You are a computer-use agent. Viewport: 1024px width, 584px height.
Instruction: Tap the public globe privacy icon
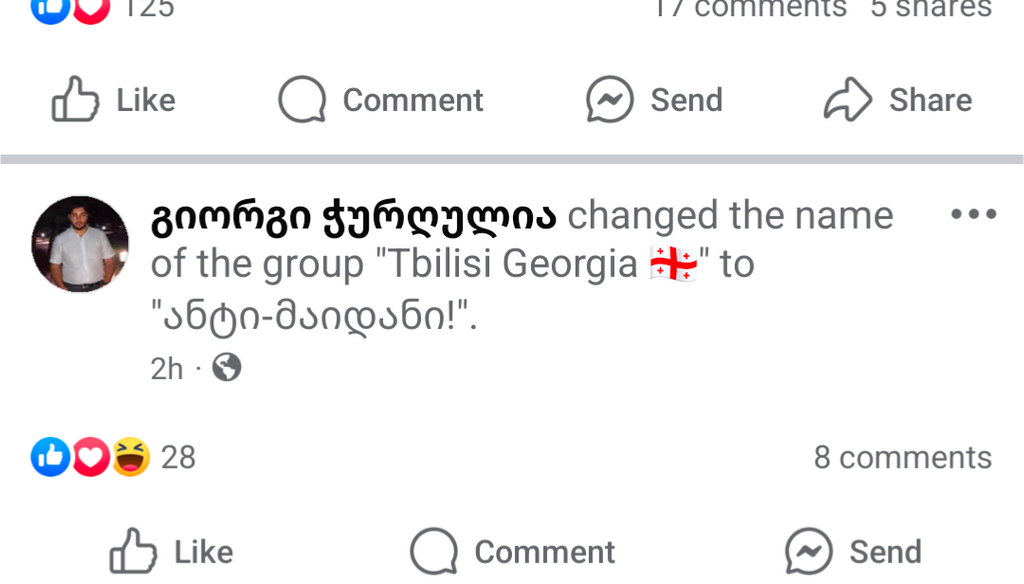[x=227, y=369]
